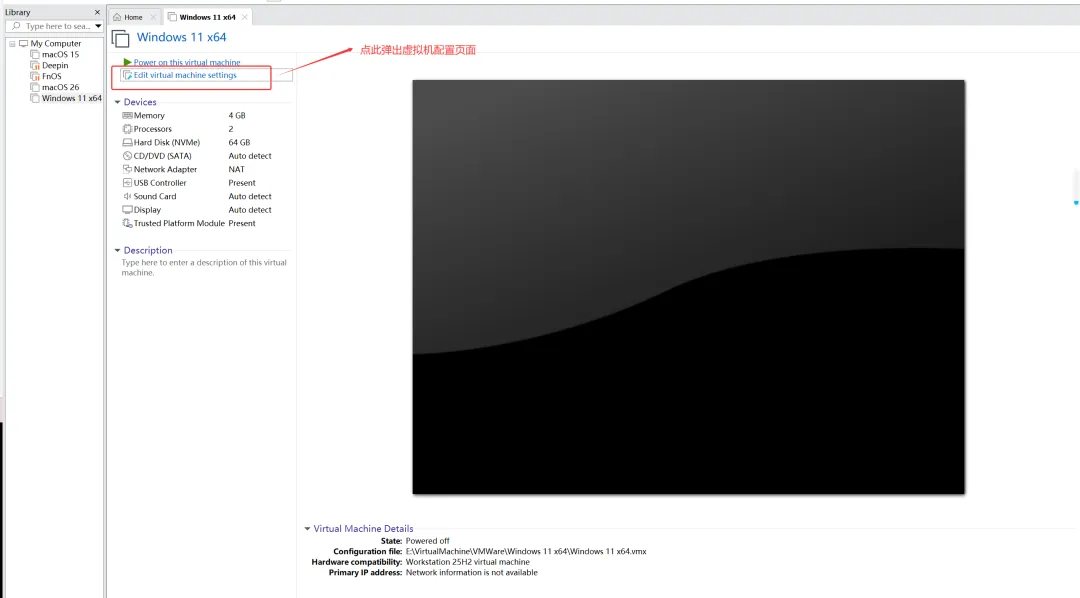The height and width of the screenshot is (598, 1080).
Task: Select FnOS in the library
Action: pos(52,76)
